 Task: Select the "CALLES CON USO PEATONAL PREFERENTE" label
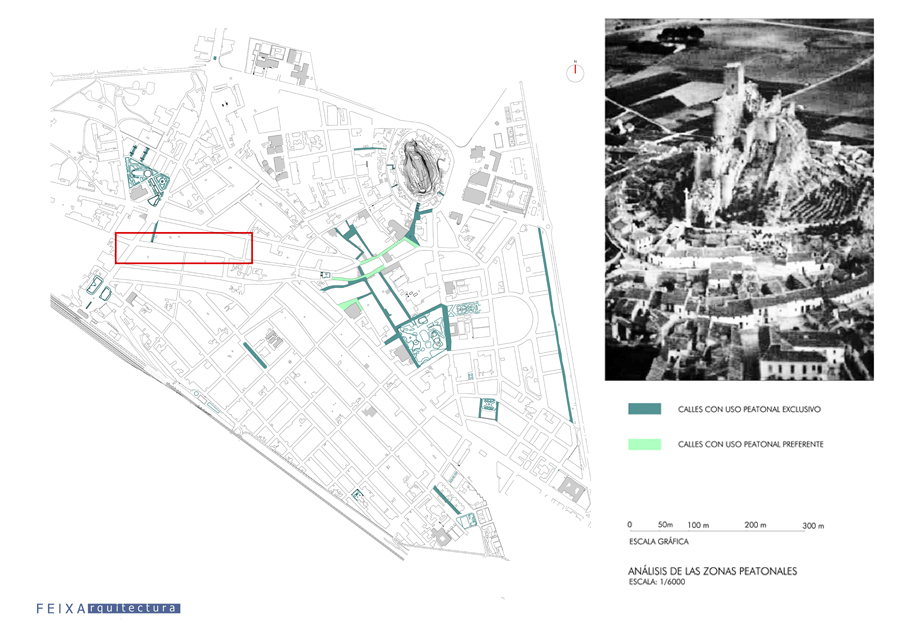click(750, 444)
